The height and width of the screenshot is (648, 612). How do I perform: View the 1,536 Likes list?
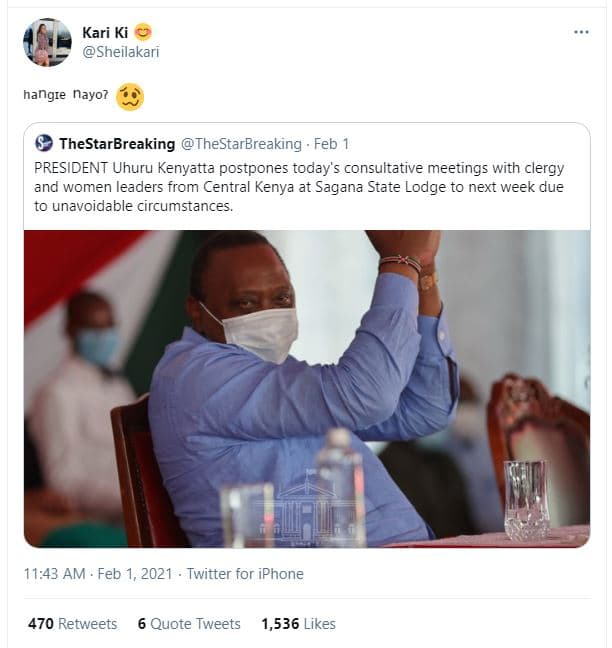coord(298,623)
